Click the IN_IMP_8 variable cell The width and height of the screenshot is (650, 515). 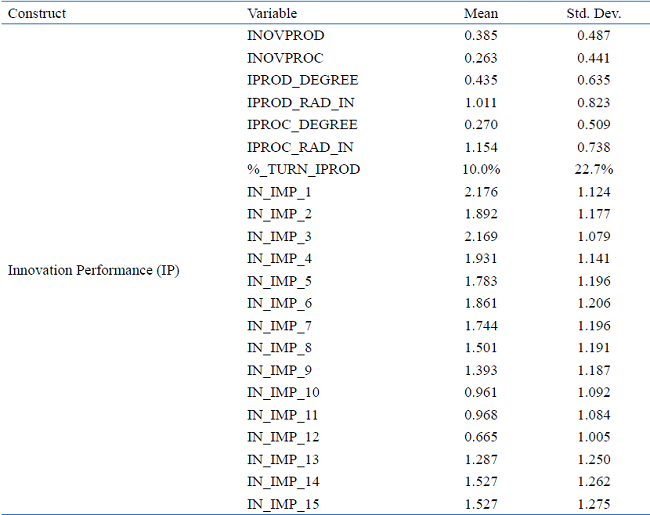[x=279, y=347]
